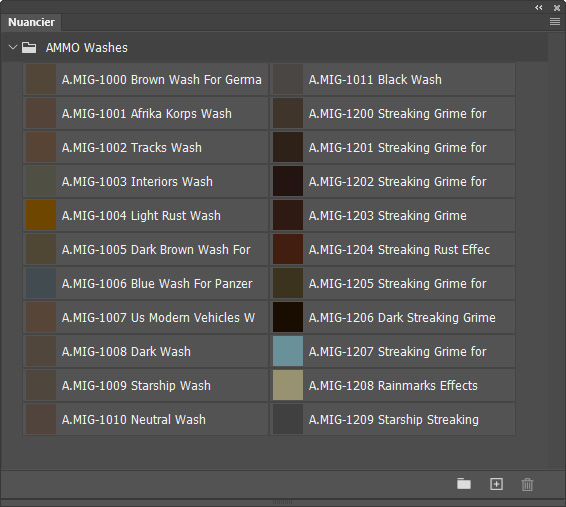
Task: Select the text "A.MIG-1201 Streaking Grime for"
Action: pyautogui.click(x=397, y=147)
